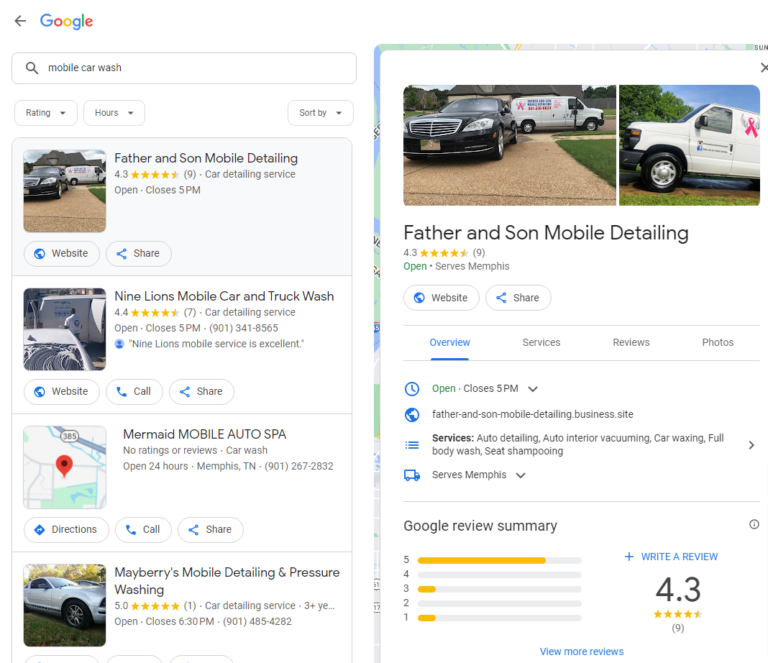The height and width of the screenshot is (663, 768).
Task: Click Share button under Nine Lions listing
Action: 201,391
